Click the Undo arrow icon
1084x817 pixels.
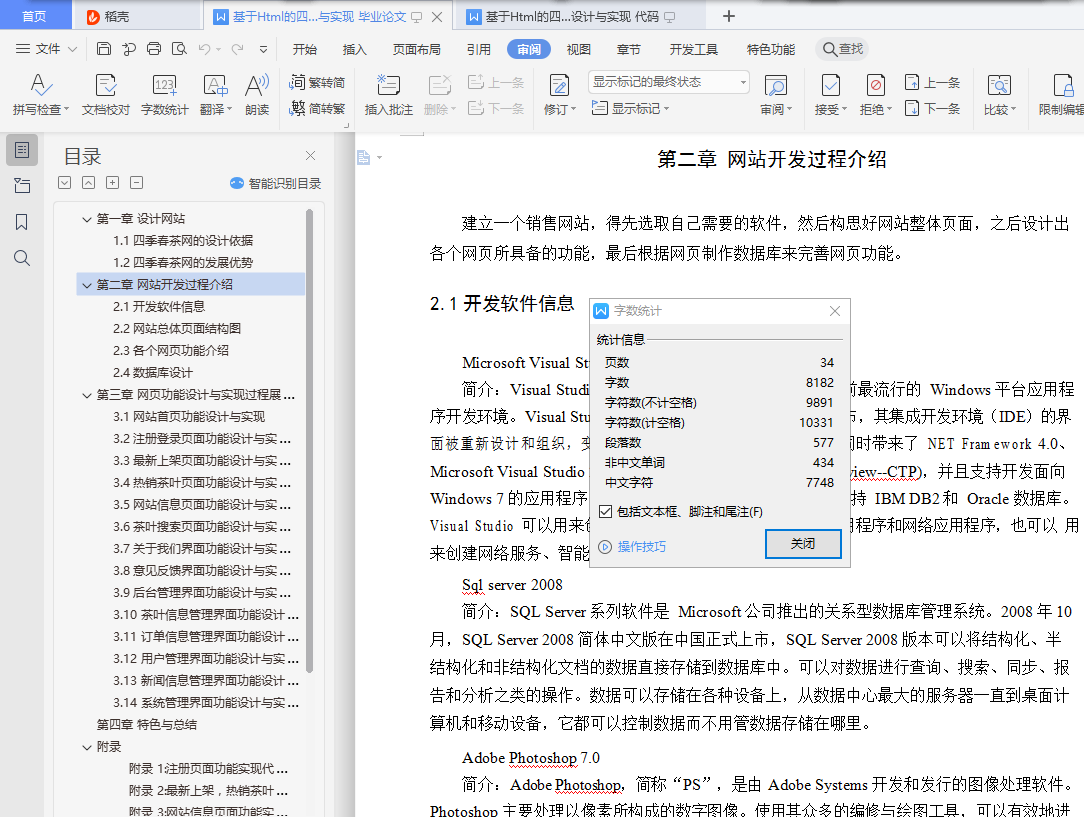(204, 48)
